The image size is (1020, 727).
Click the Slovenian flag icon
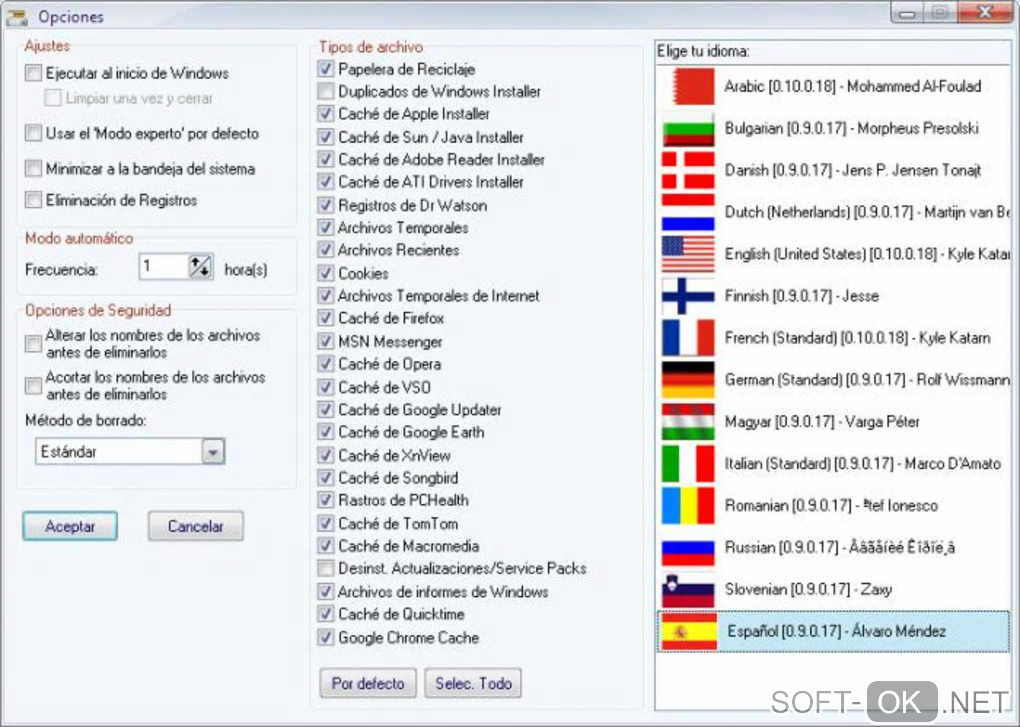(688, 590)
